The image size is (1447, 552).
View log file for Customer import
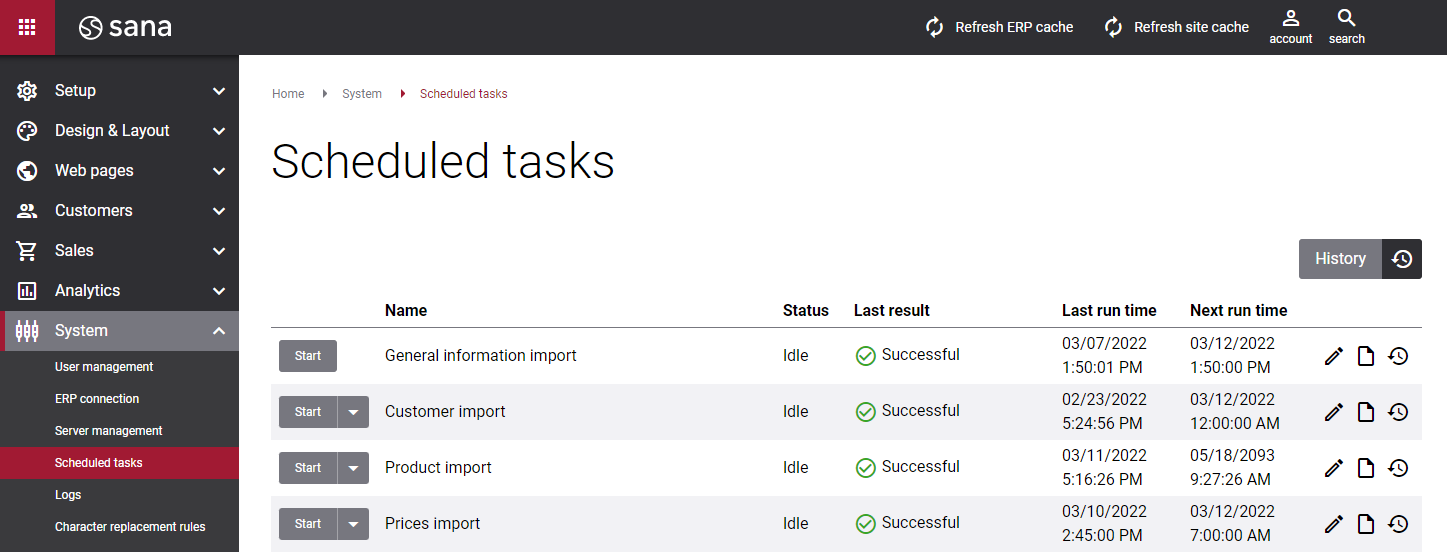(x=1366, y=412)
